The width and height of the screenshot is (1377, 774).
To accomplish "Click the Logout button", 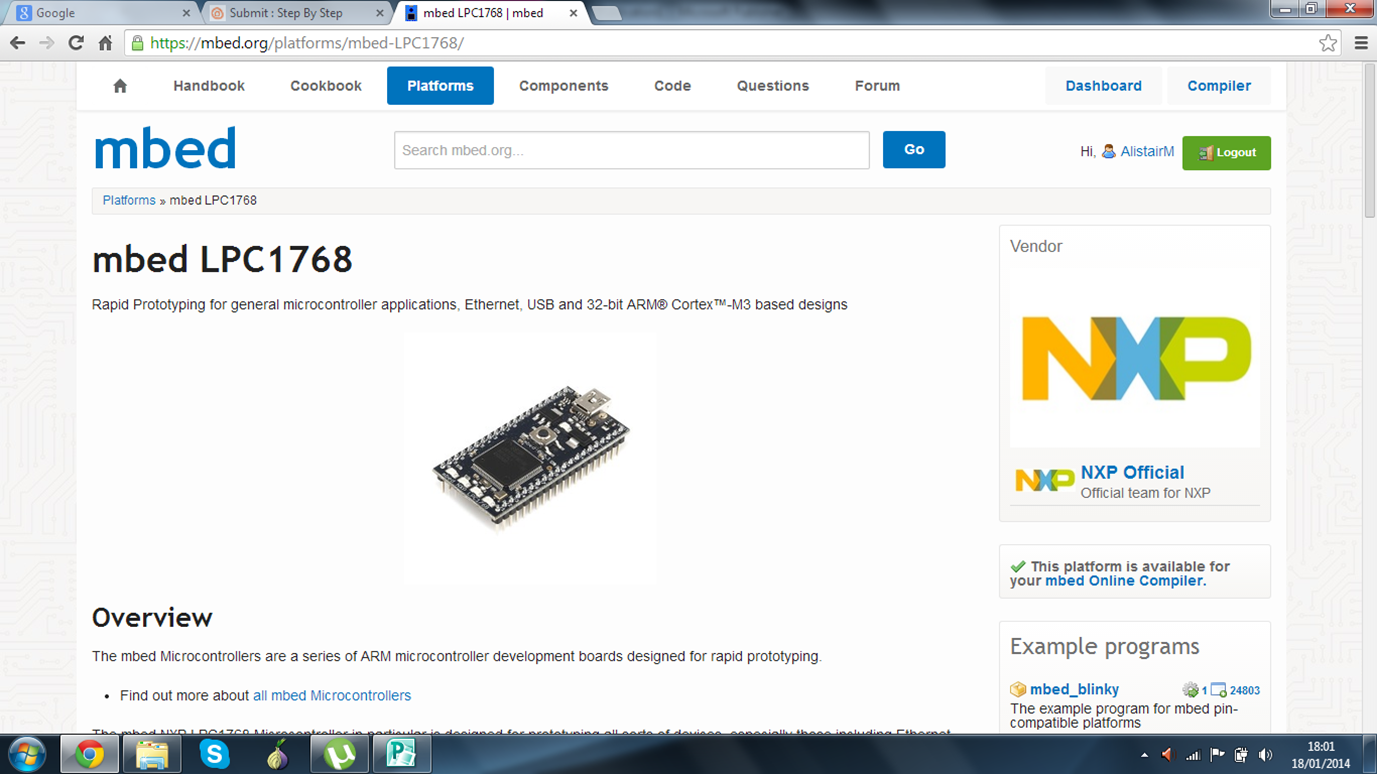I will click(x=1227, y=153).
